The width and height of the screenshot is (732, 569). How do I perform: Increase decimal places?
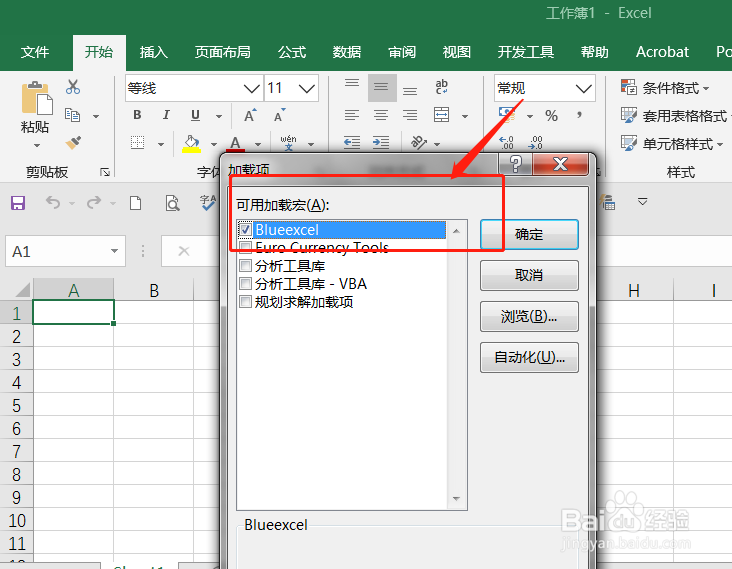point(506,143)
